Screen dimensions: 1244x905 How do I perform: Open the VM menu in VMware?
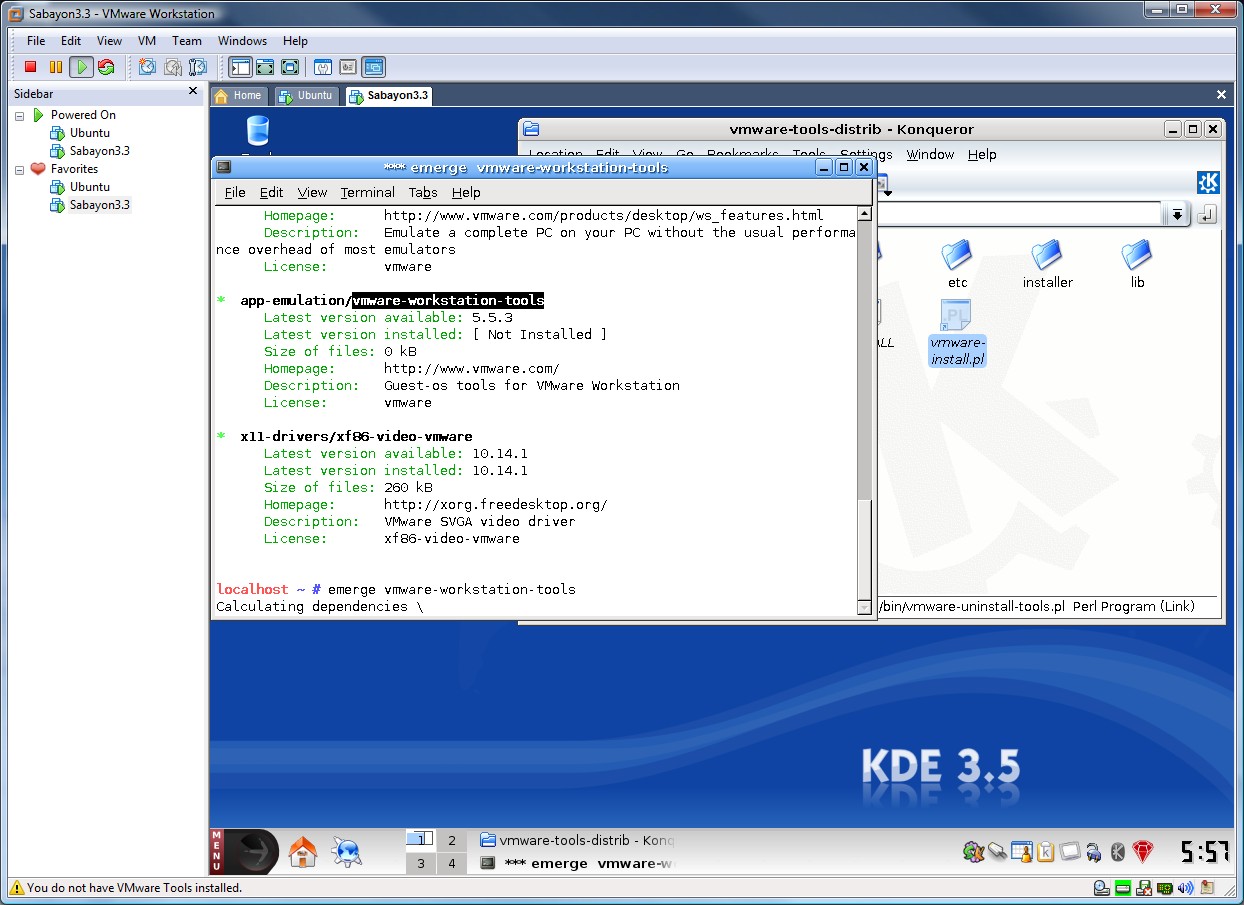pyautogui.click(x=147, y=41)
